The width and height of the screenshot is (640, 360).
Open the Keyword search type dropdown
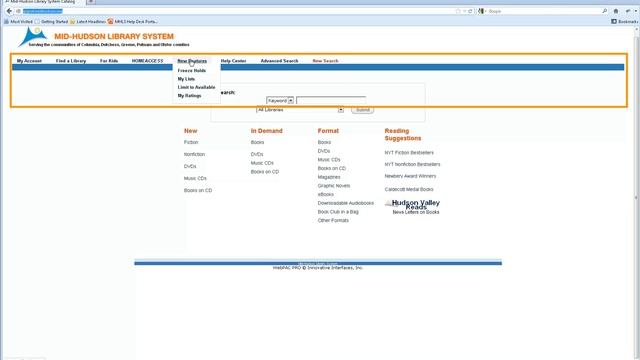(280, 100)
